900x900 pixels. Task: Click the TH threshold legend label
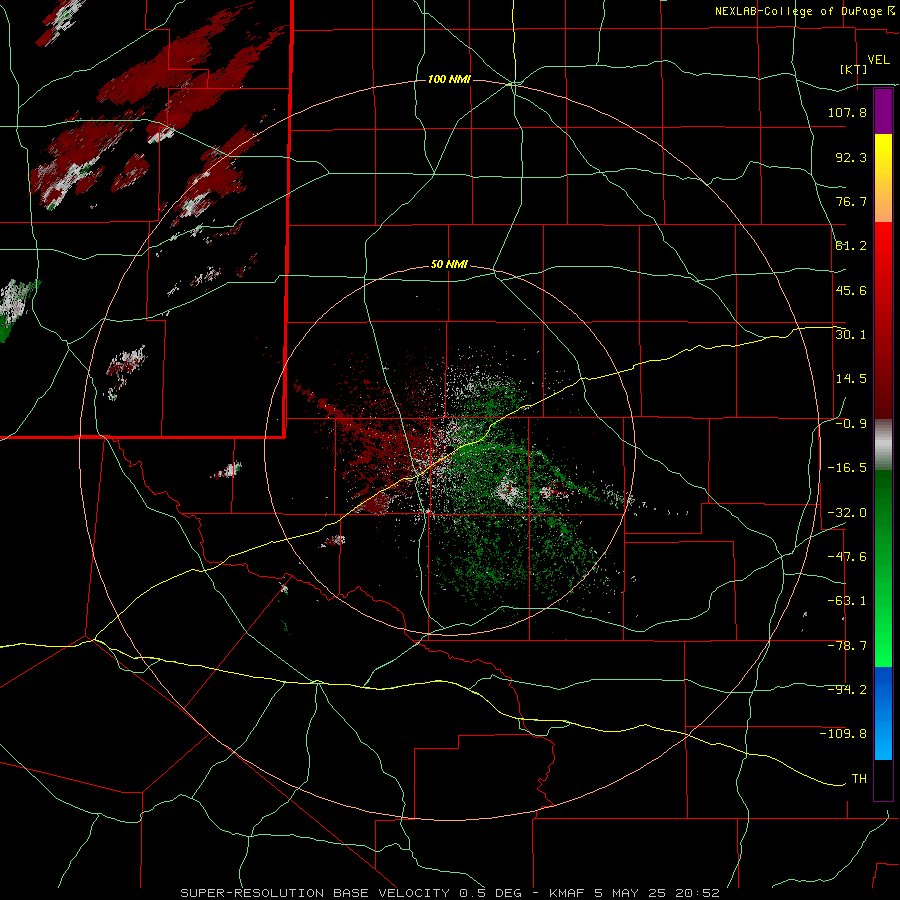(x=859, y=779)
